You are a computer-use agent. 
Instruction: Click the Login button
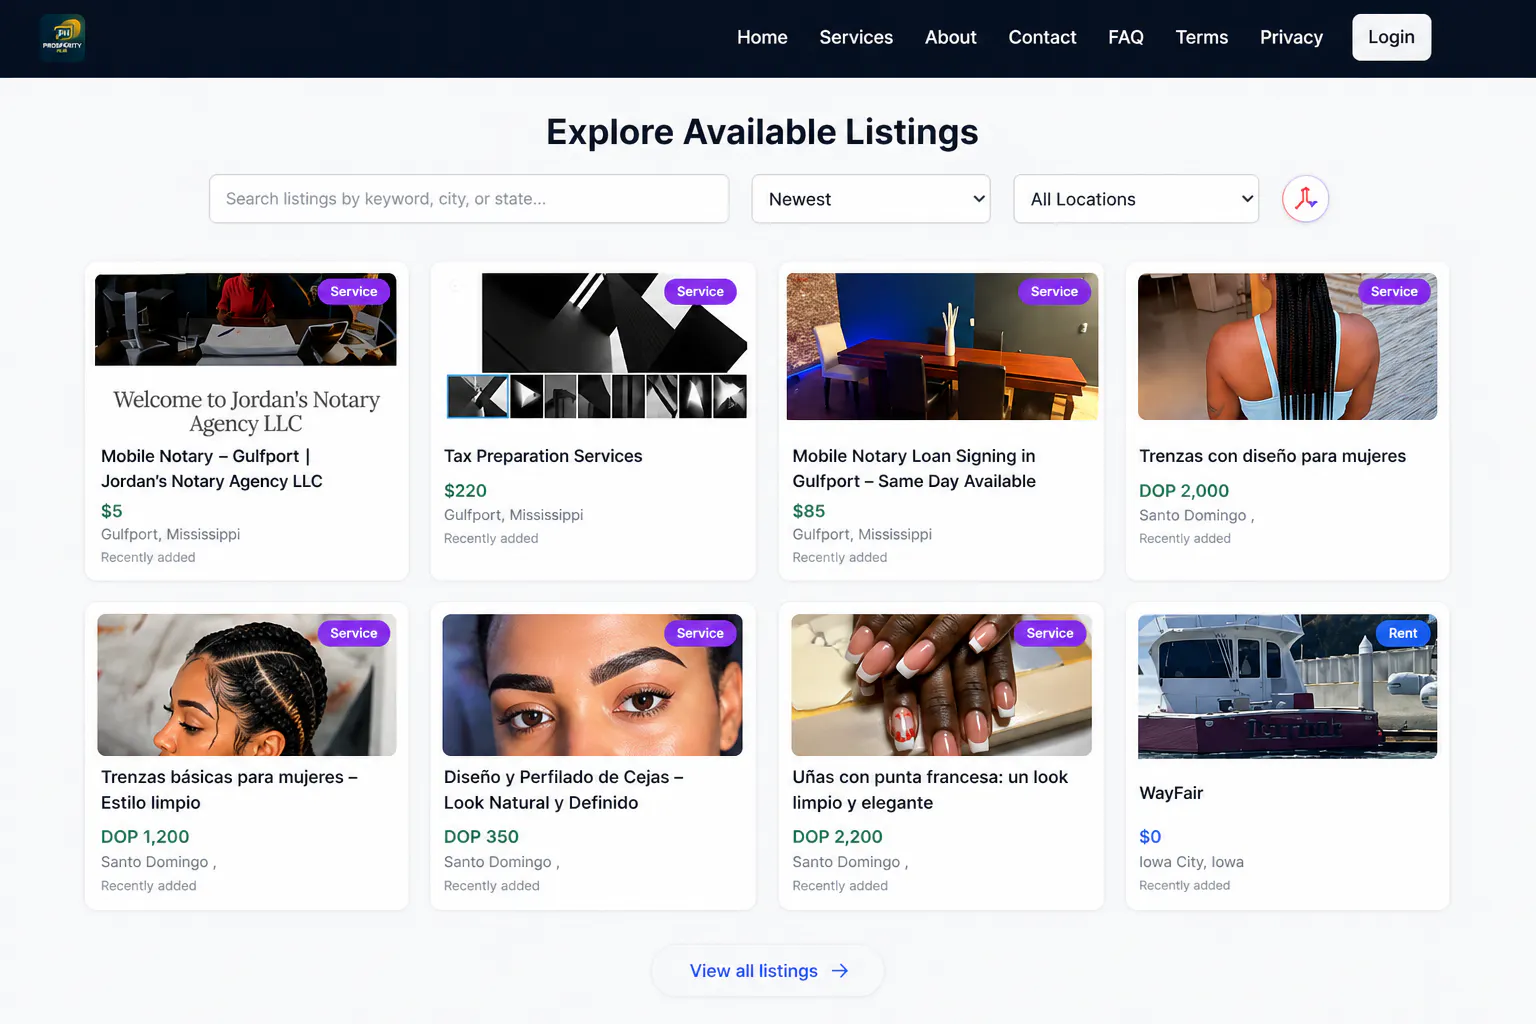[x=1391, y=37]
